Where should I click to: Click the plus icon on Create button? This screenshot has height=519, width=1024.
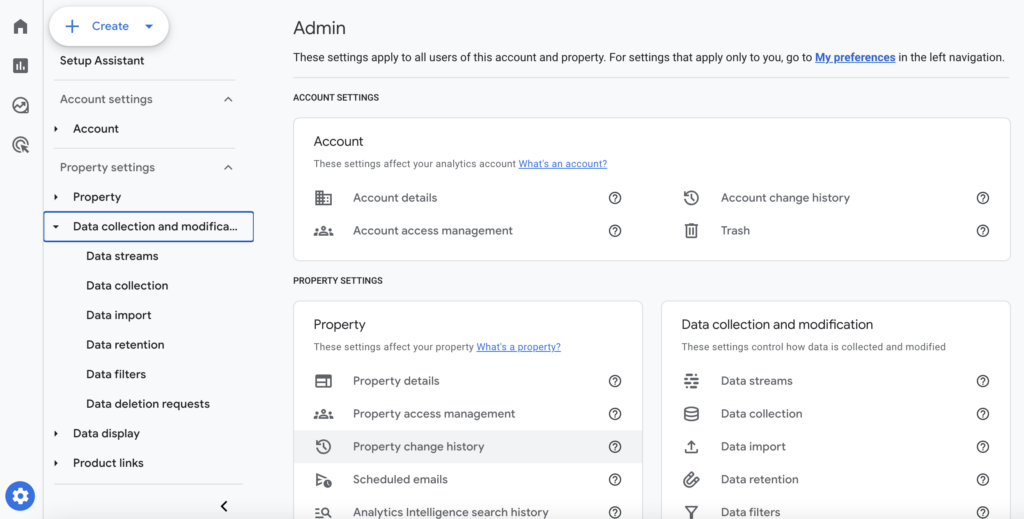point(72,26)
